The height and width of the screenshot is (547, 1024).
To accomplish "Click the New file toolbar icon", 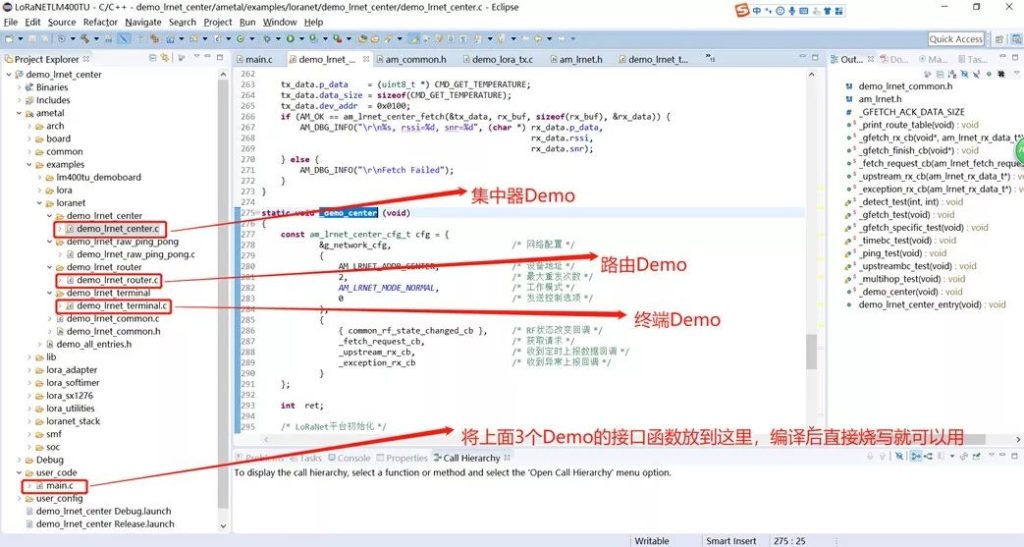I will point(9,39).
